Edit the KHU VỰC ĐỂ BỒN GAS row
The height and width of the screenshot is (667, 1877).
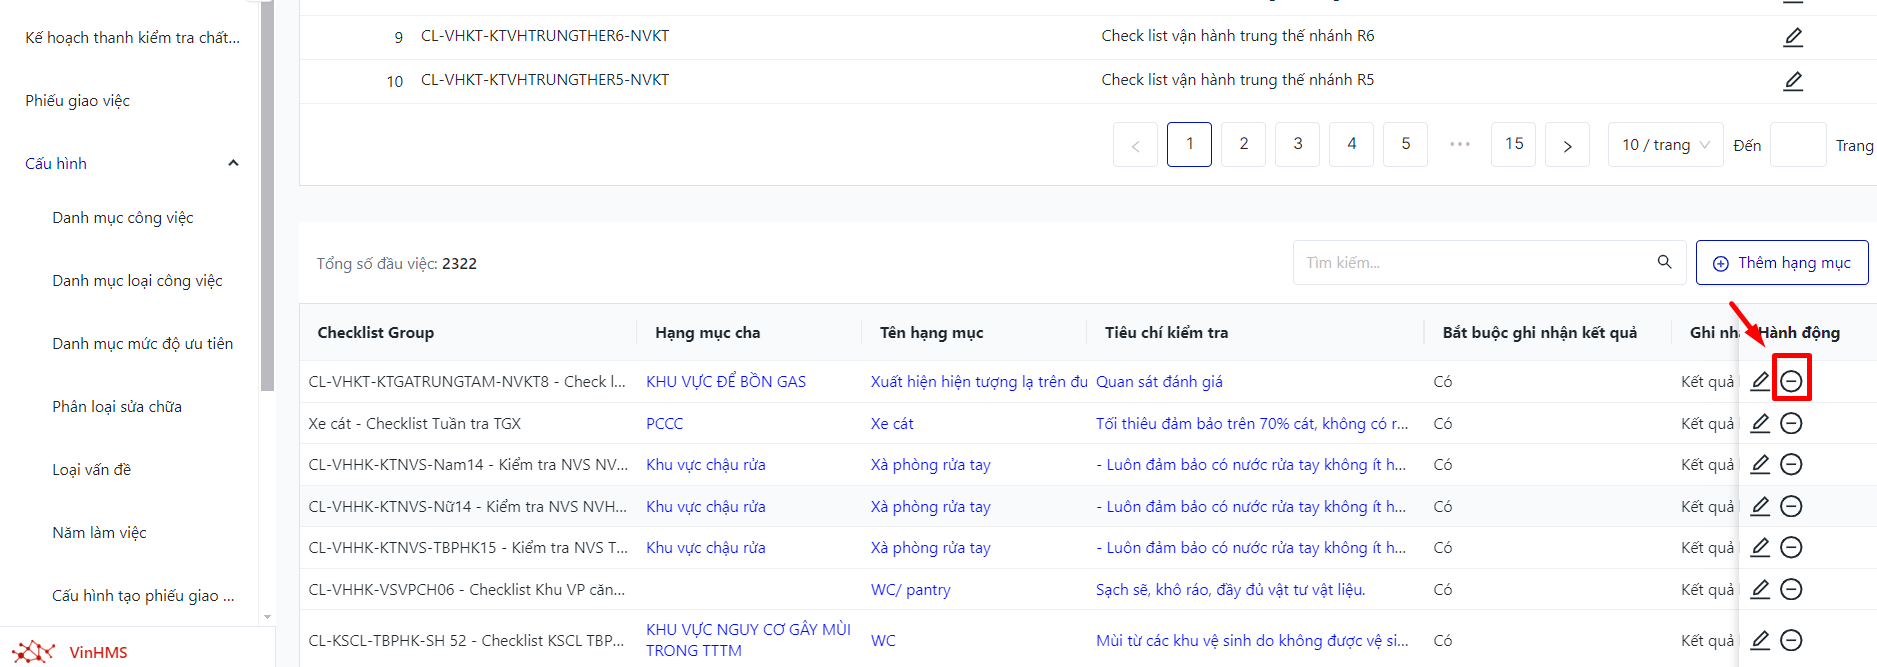(1760, 381)
